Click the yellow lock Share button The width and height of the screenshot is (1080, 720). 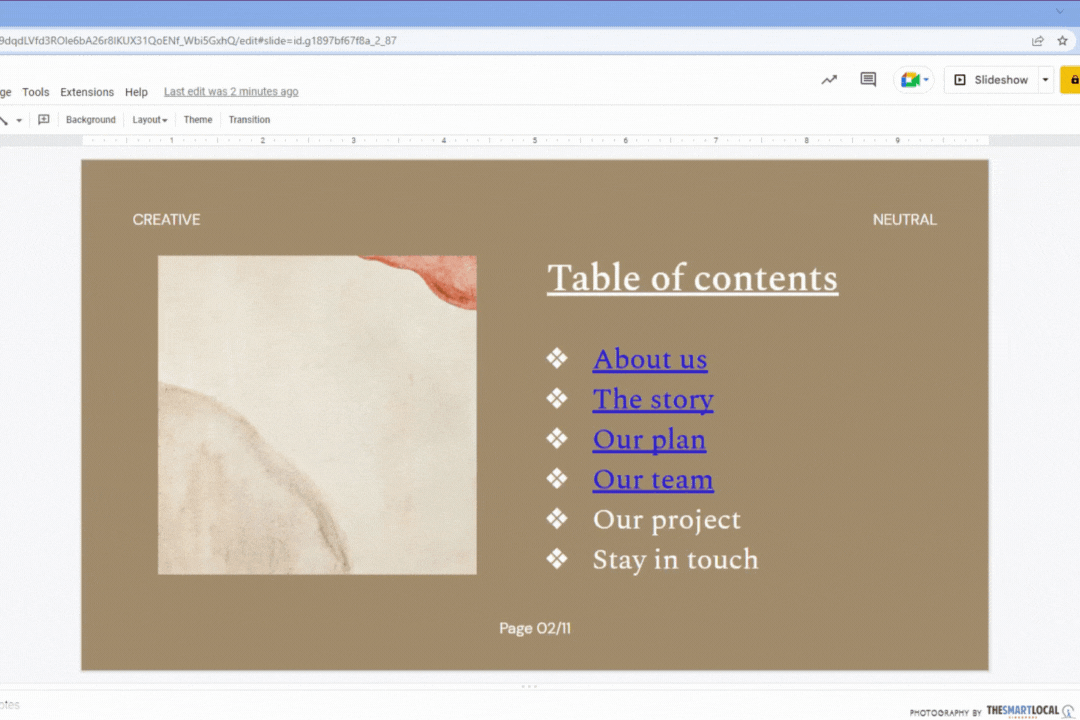[1072, 80]
